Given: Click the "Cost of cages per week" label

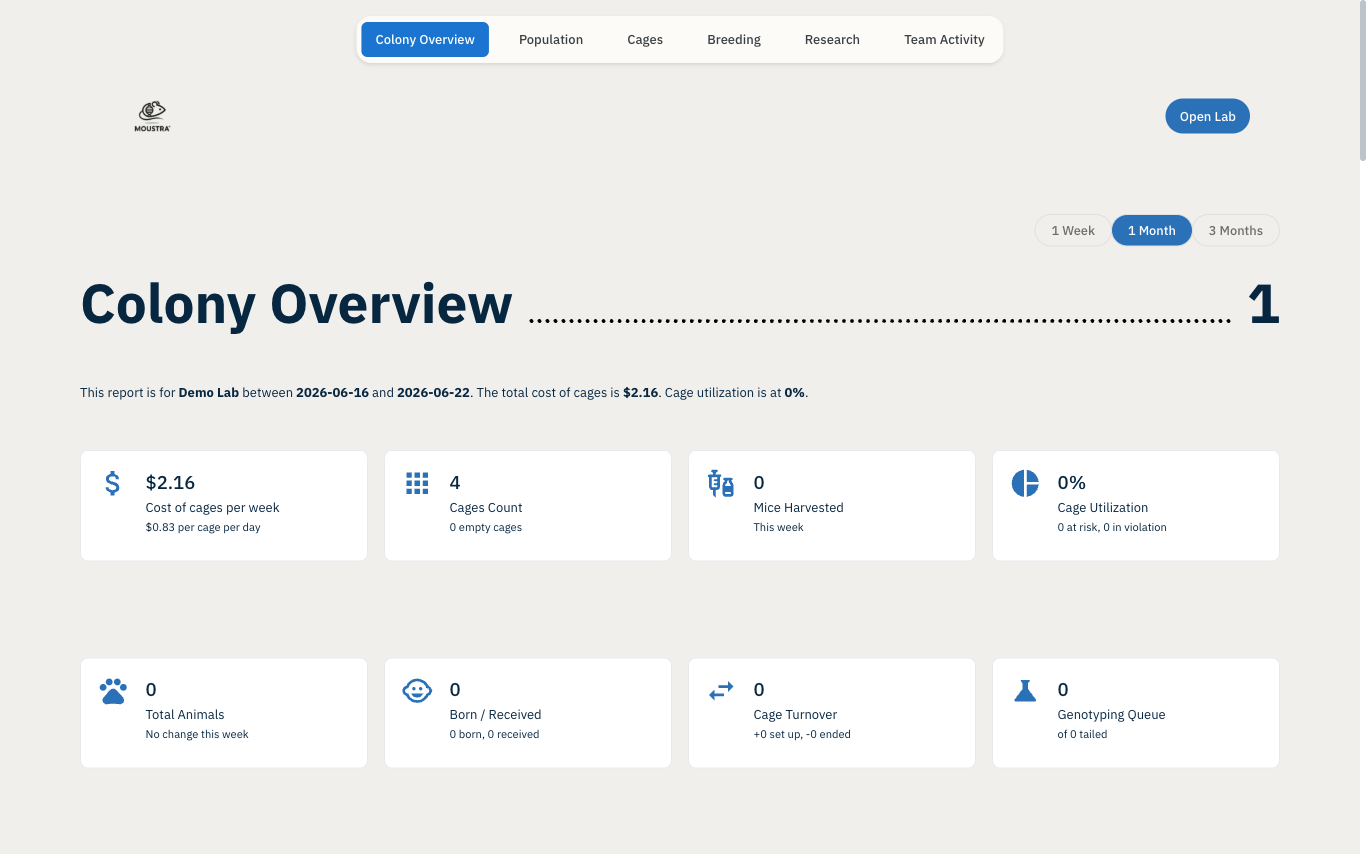Looking at the screenshot, I should tap(213, 508).
